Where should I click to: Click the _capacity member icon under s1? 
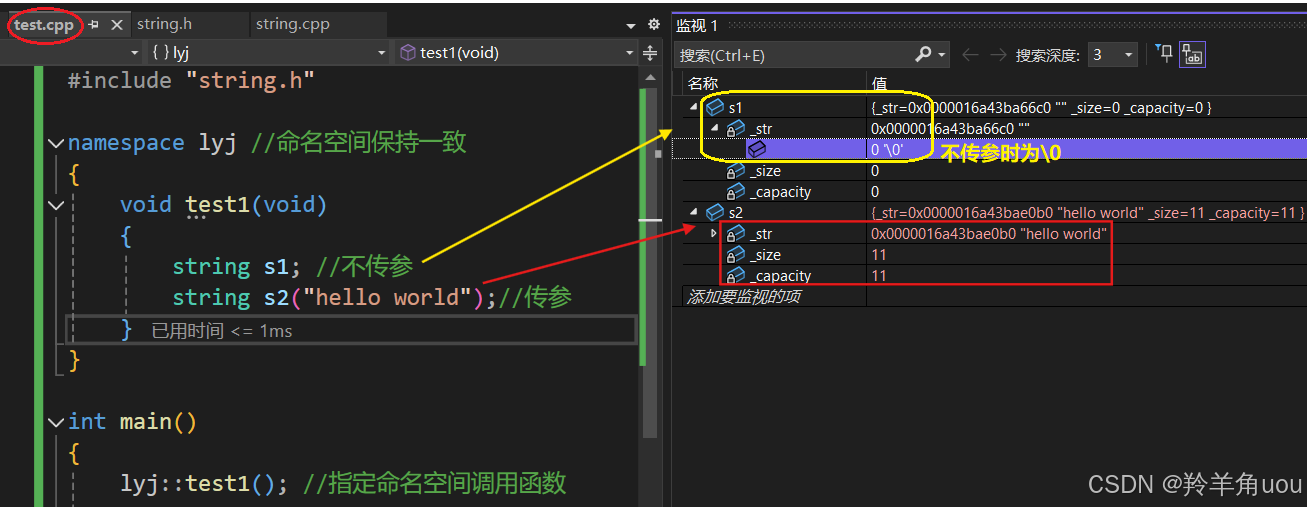736,192
